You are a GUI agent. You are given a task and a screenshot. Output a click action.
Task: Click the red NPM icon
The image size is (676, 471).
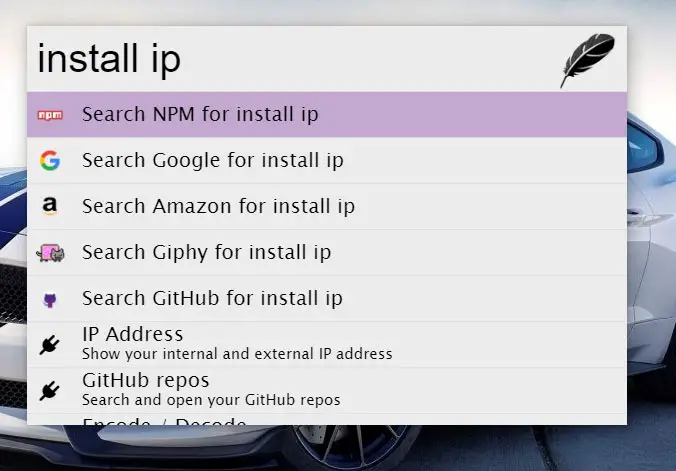pyautogui.click(x=49, y=115)
